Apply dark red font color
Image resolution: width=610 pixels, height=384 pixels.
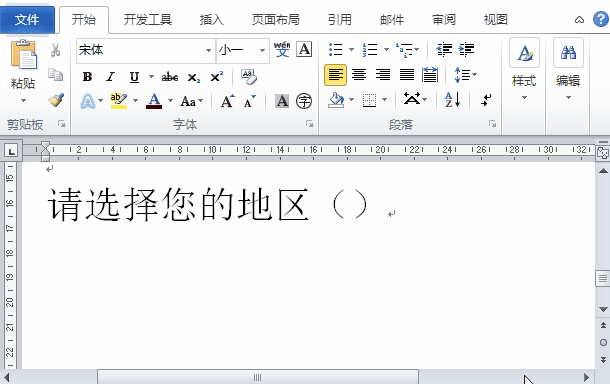154,101
